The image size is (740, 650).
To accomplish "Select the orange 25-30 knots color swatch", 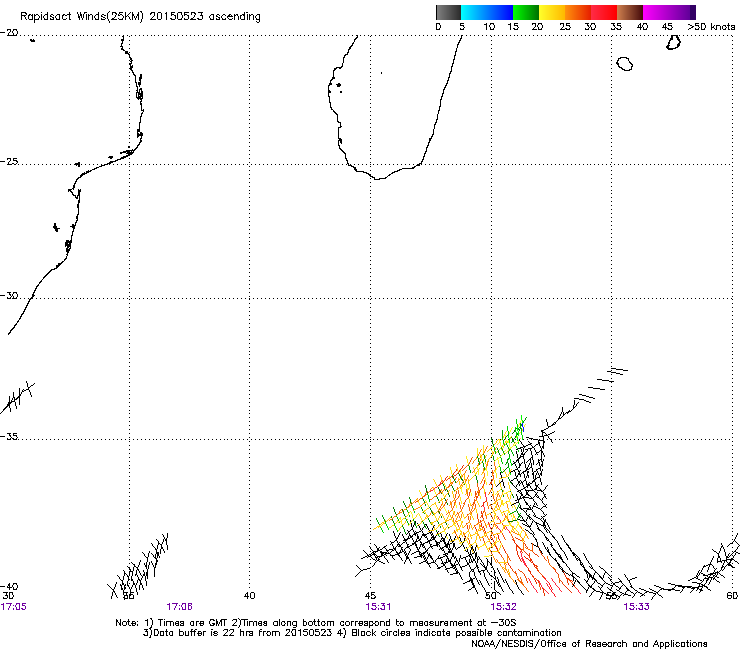I will click(x=578, y=12).
